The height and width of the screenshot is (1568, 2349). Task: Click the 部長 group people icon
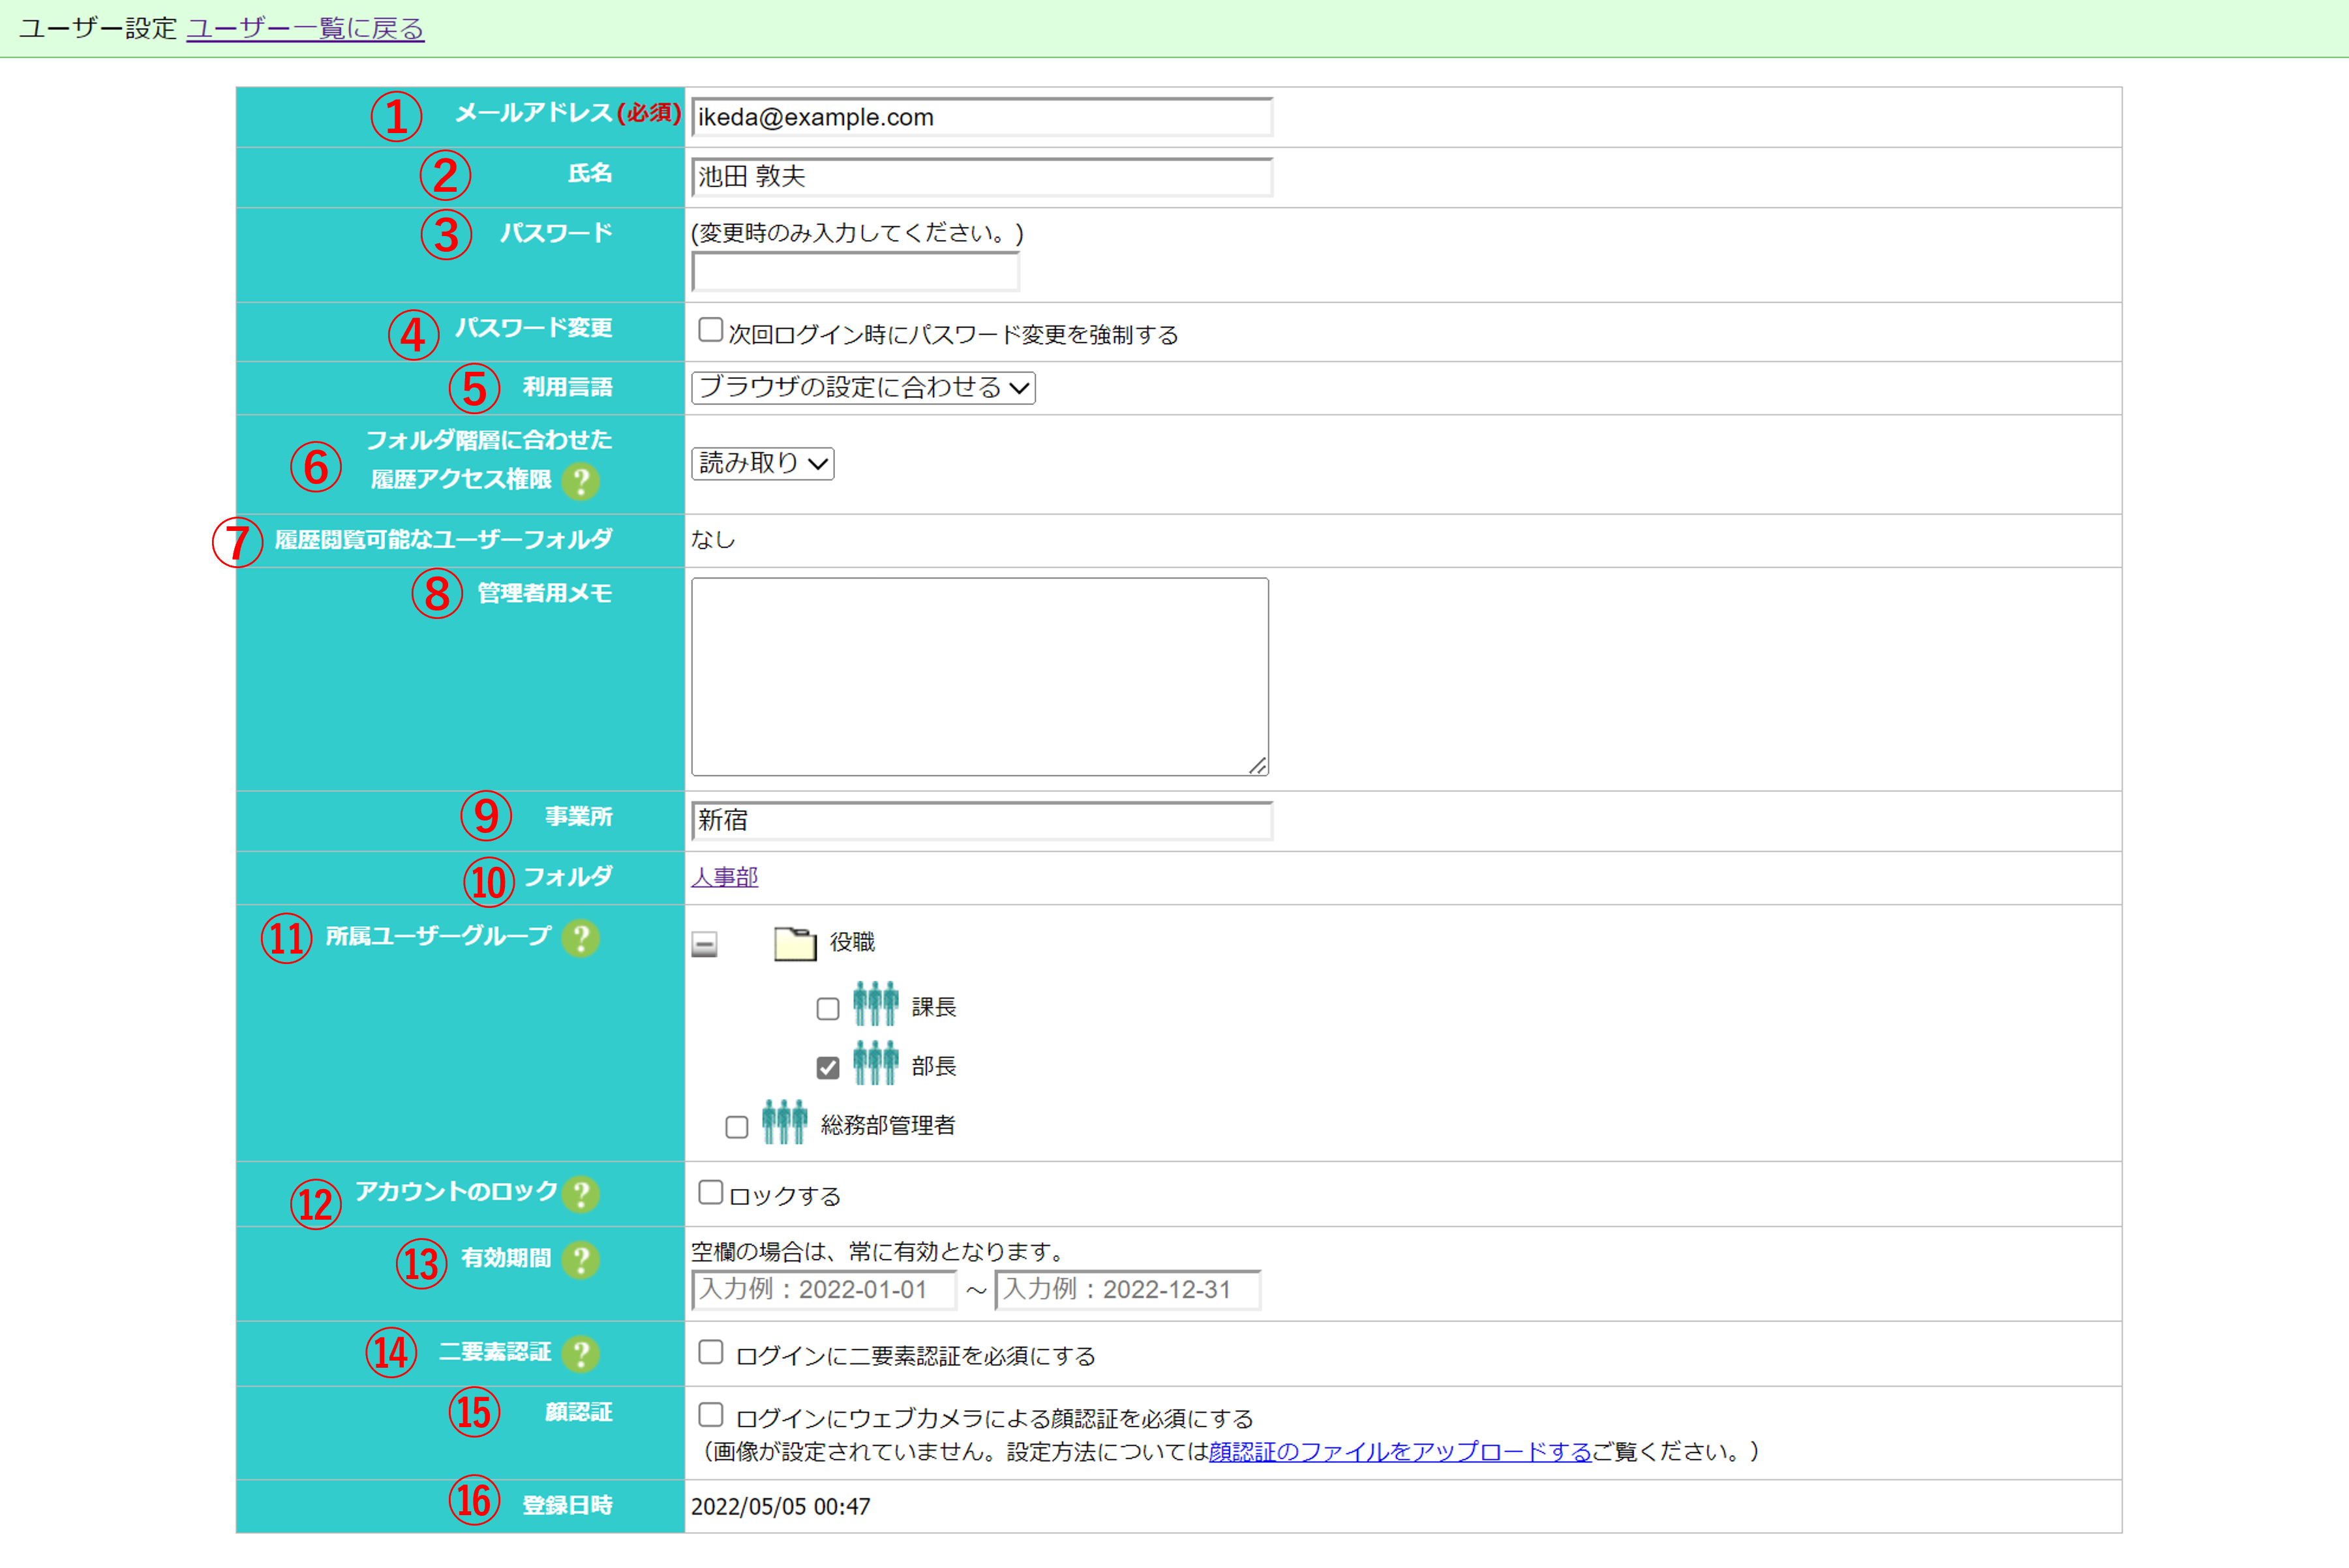point(875,1063)
